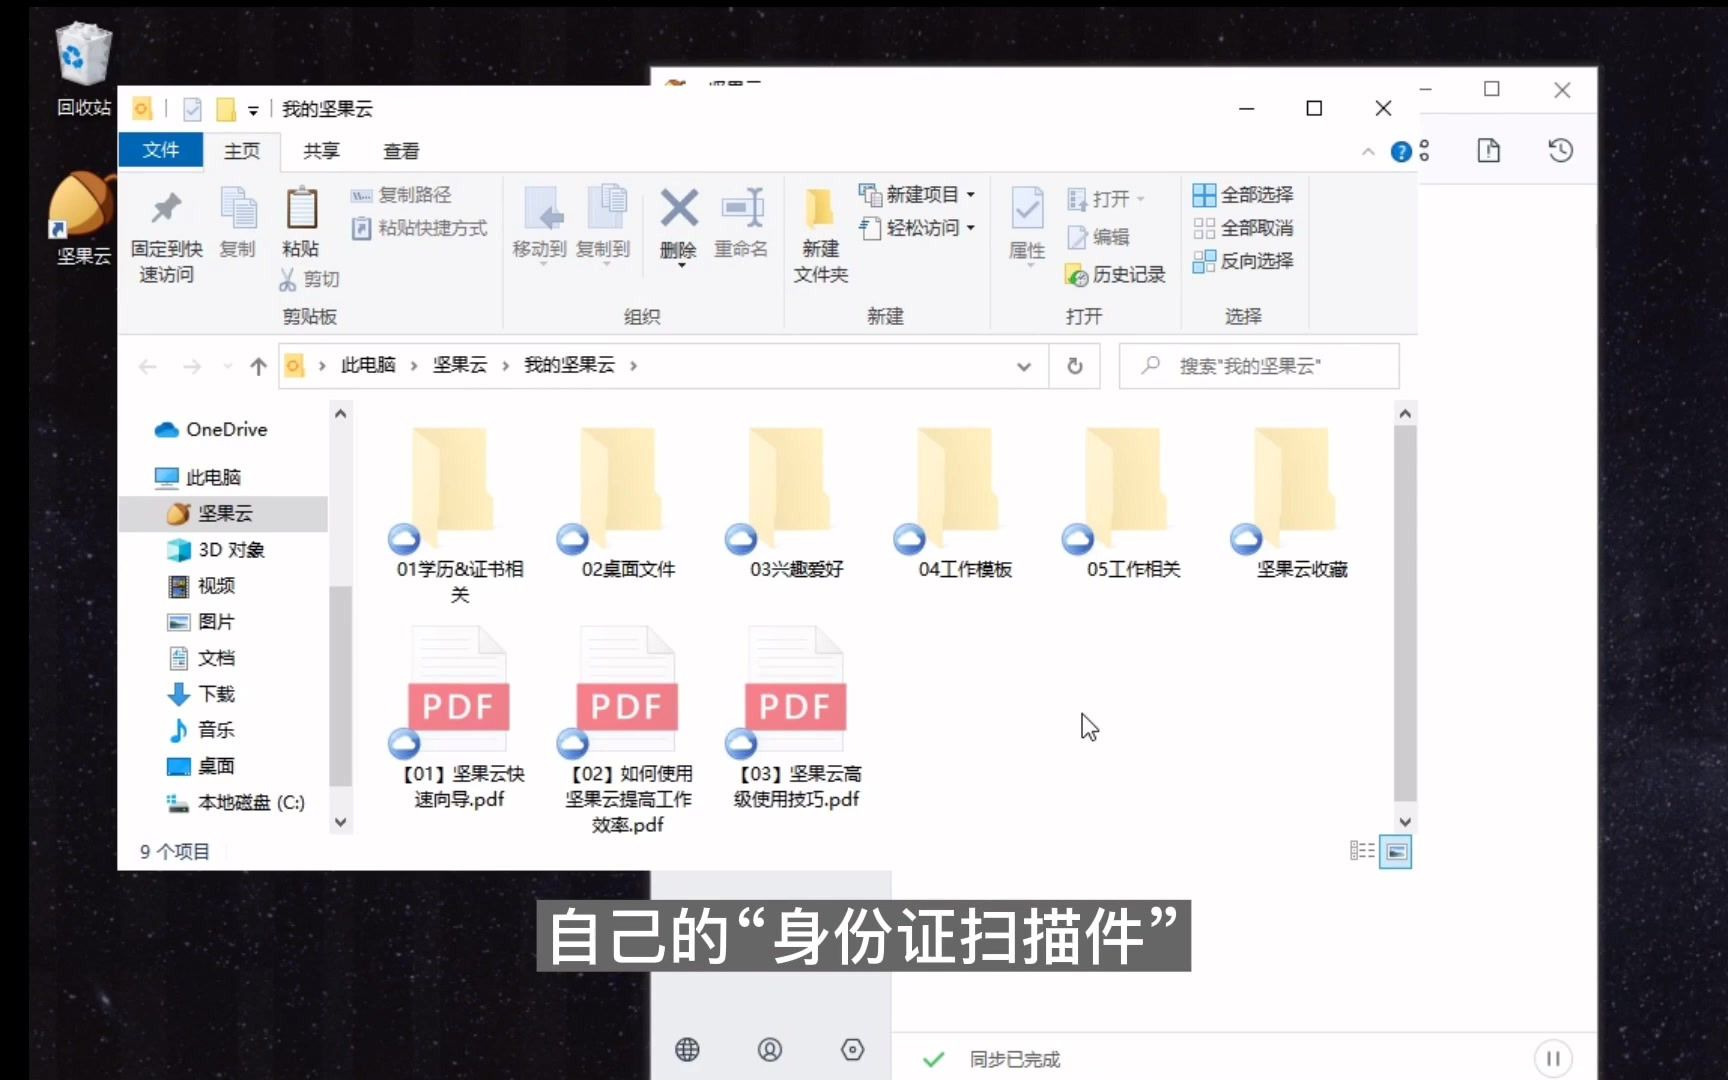Collapse the ribbon with chevron
This screenshot has width=1728, height=1080.
[1368, 152]
